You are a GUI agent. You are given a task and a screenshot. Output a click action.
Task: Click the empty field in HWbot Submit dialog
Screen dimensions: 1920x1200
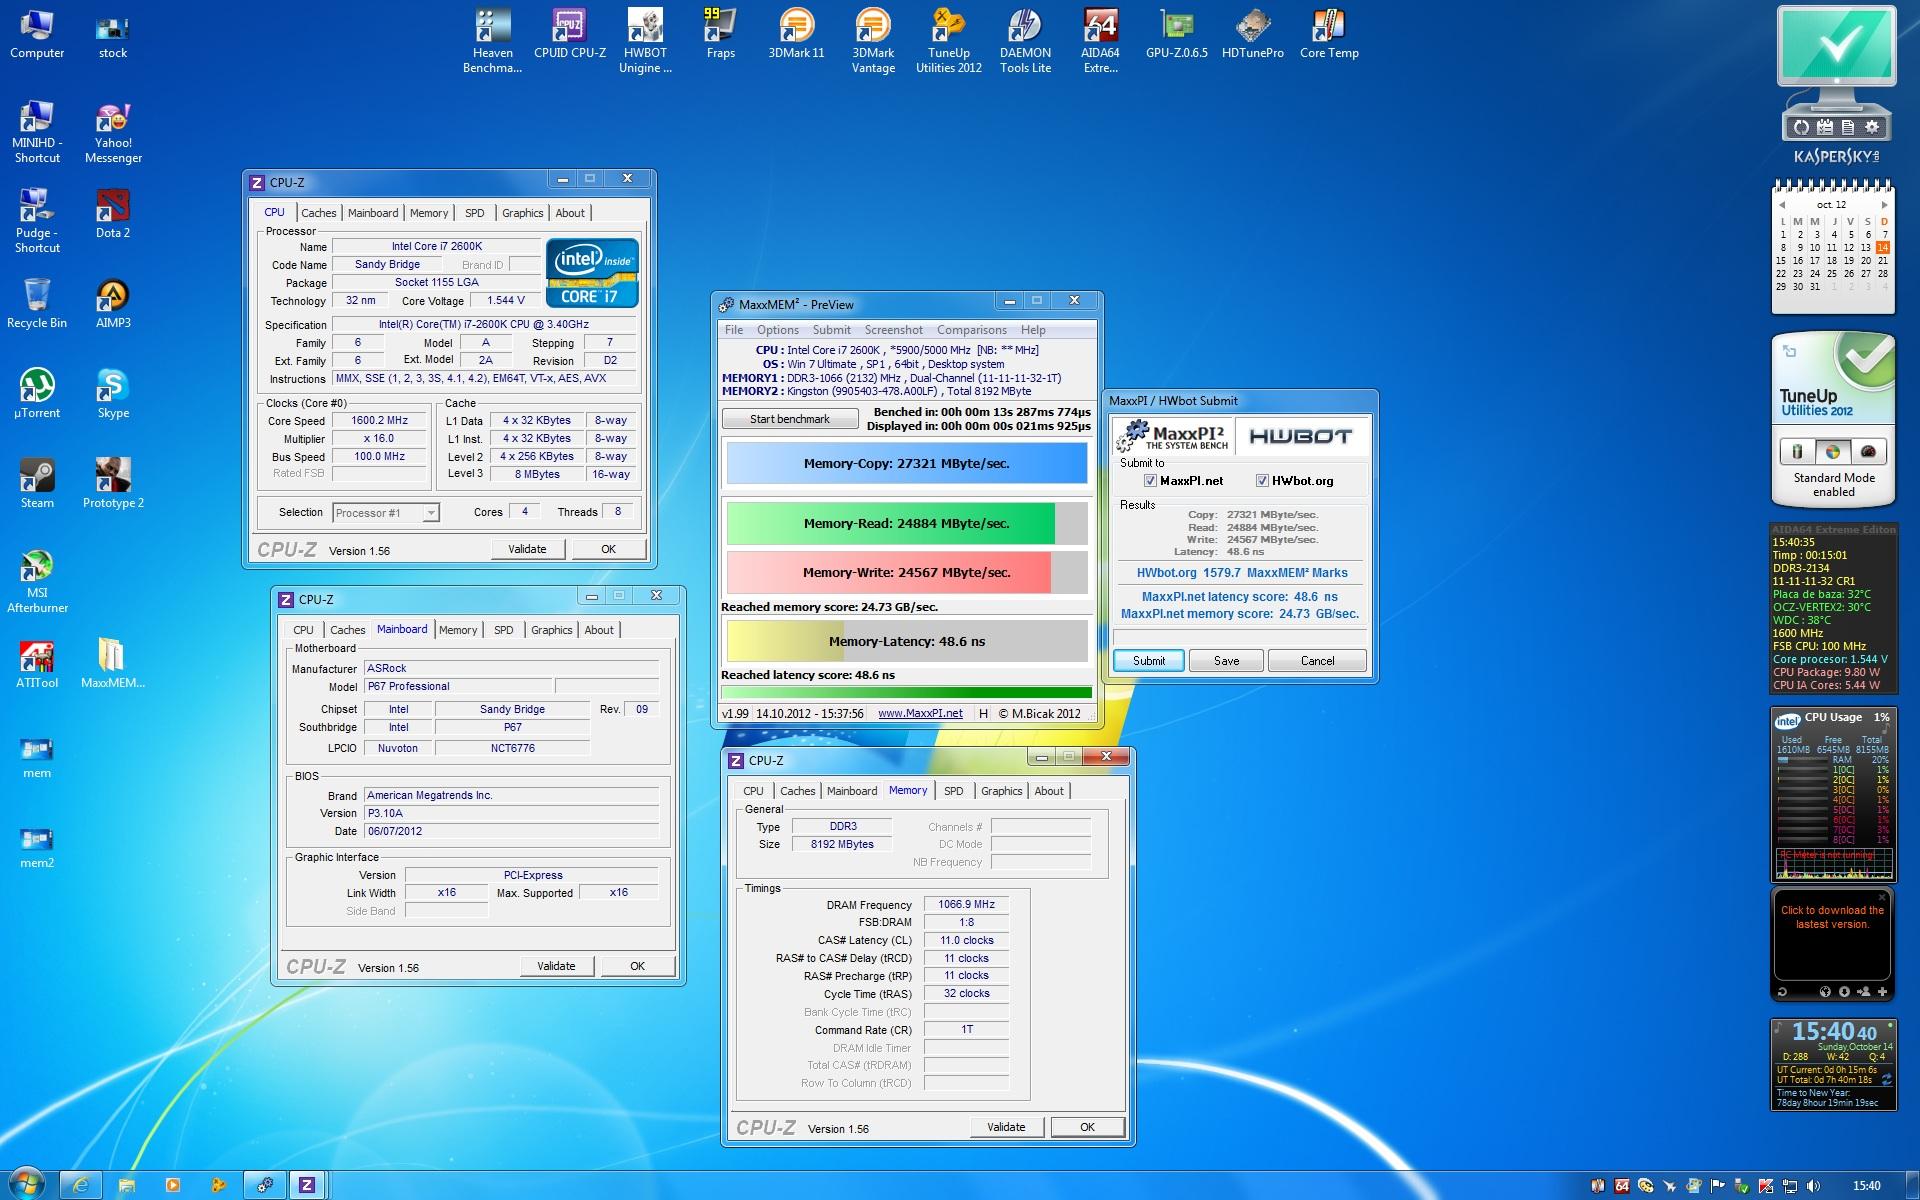(x=1240, y=636)
